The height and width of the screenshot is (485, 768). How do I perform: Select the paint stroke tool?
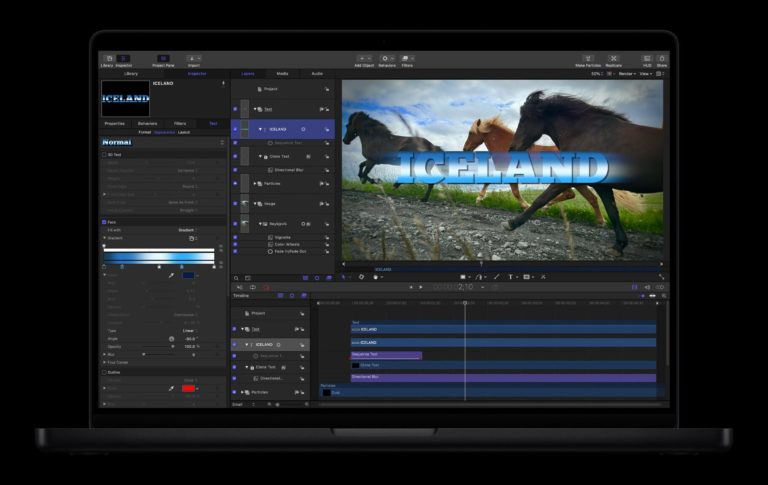[x=496, y=277]
